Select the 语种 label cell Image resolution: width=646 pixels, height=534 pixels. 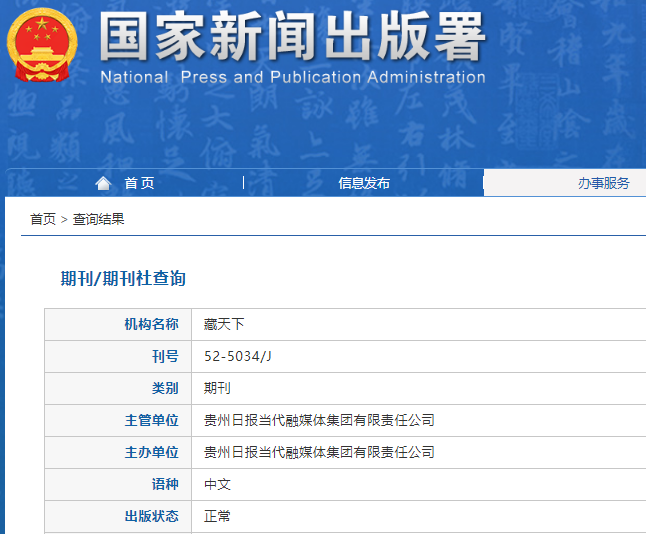(x=118, y=485)
